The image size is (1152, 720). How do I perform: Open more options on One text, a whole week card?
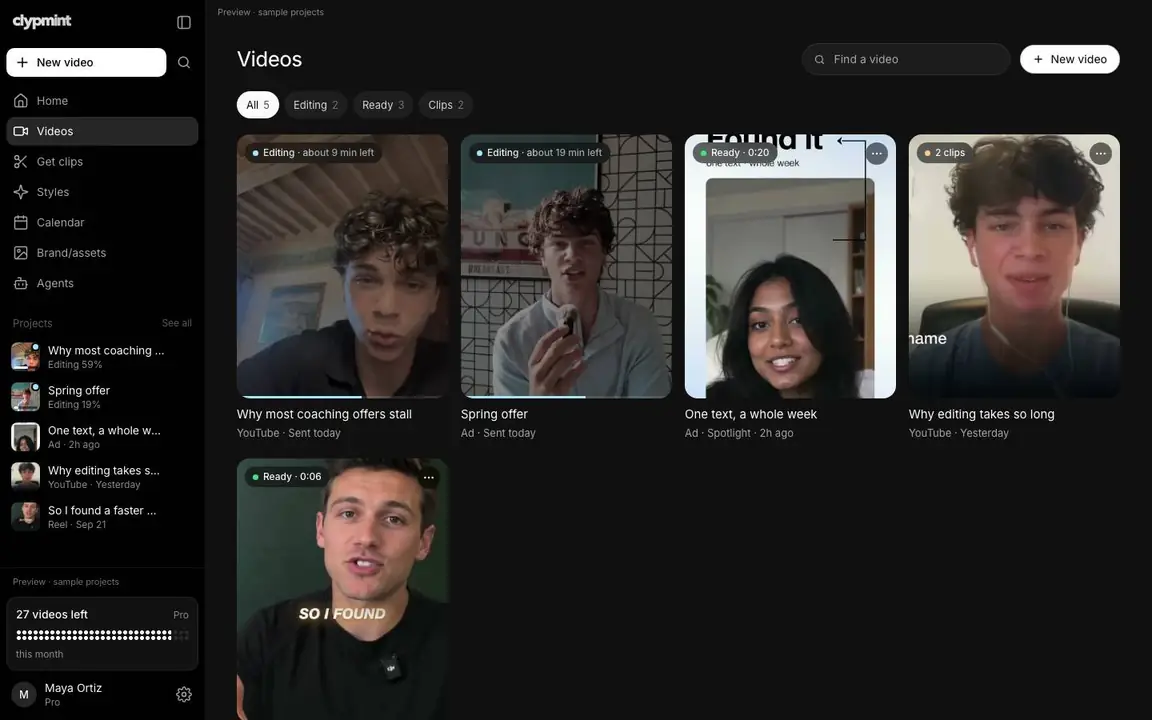(876, 154)
